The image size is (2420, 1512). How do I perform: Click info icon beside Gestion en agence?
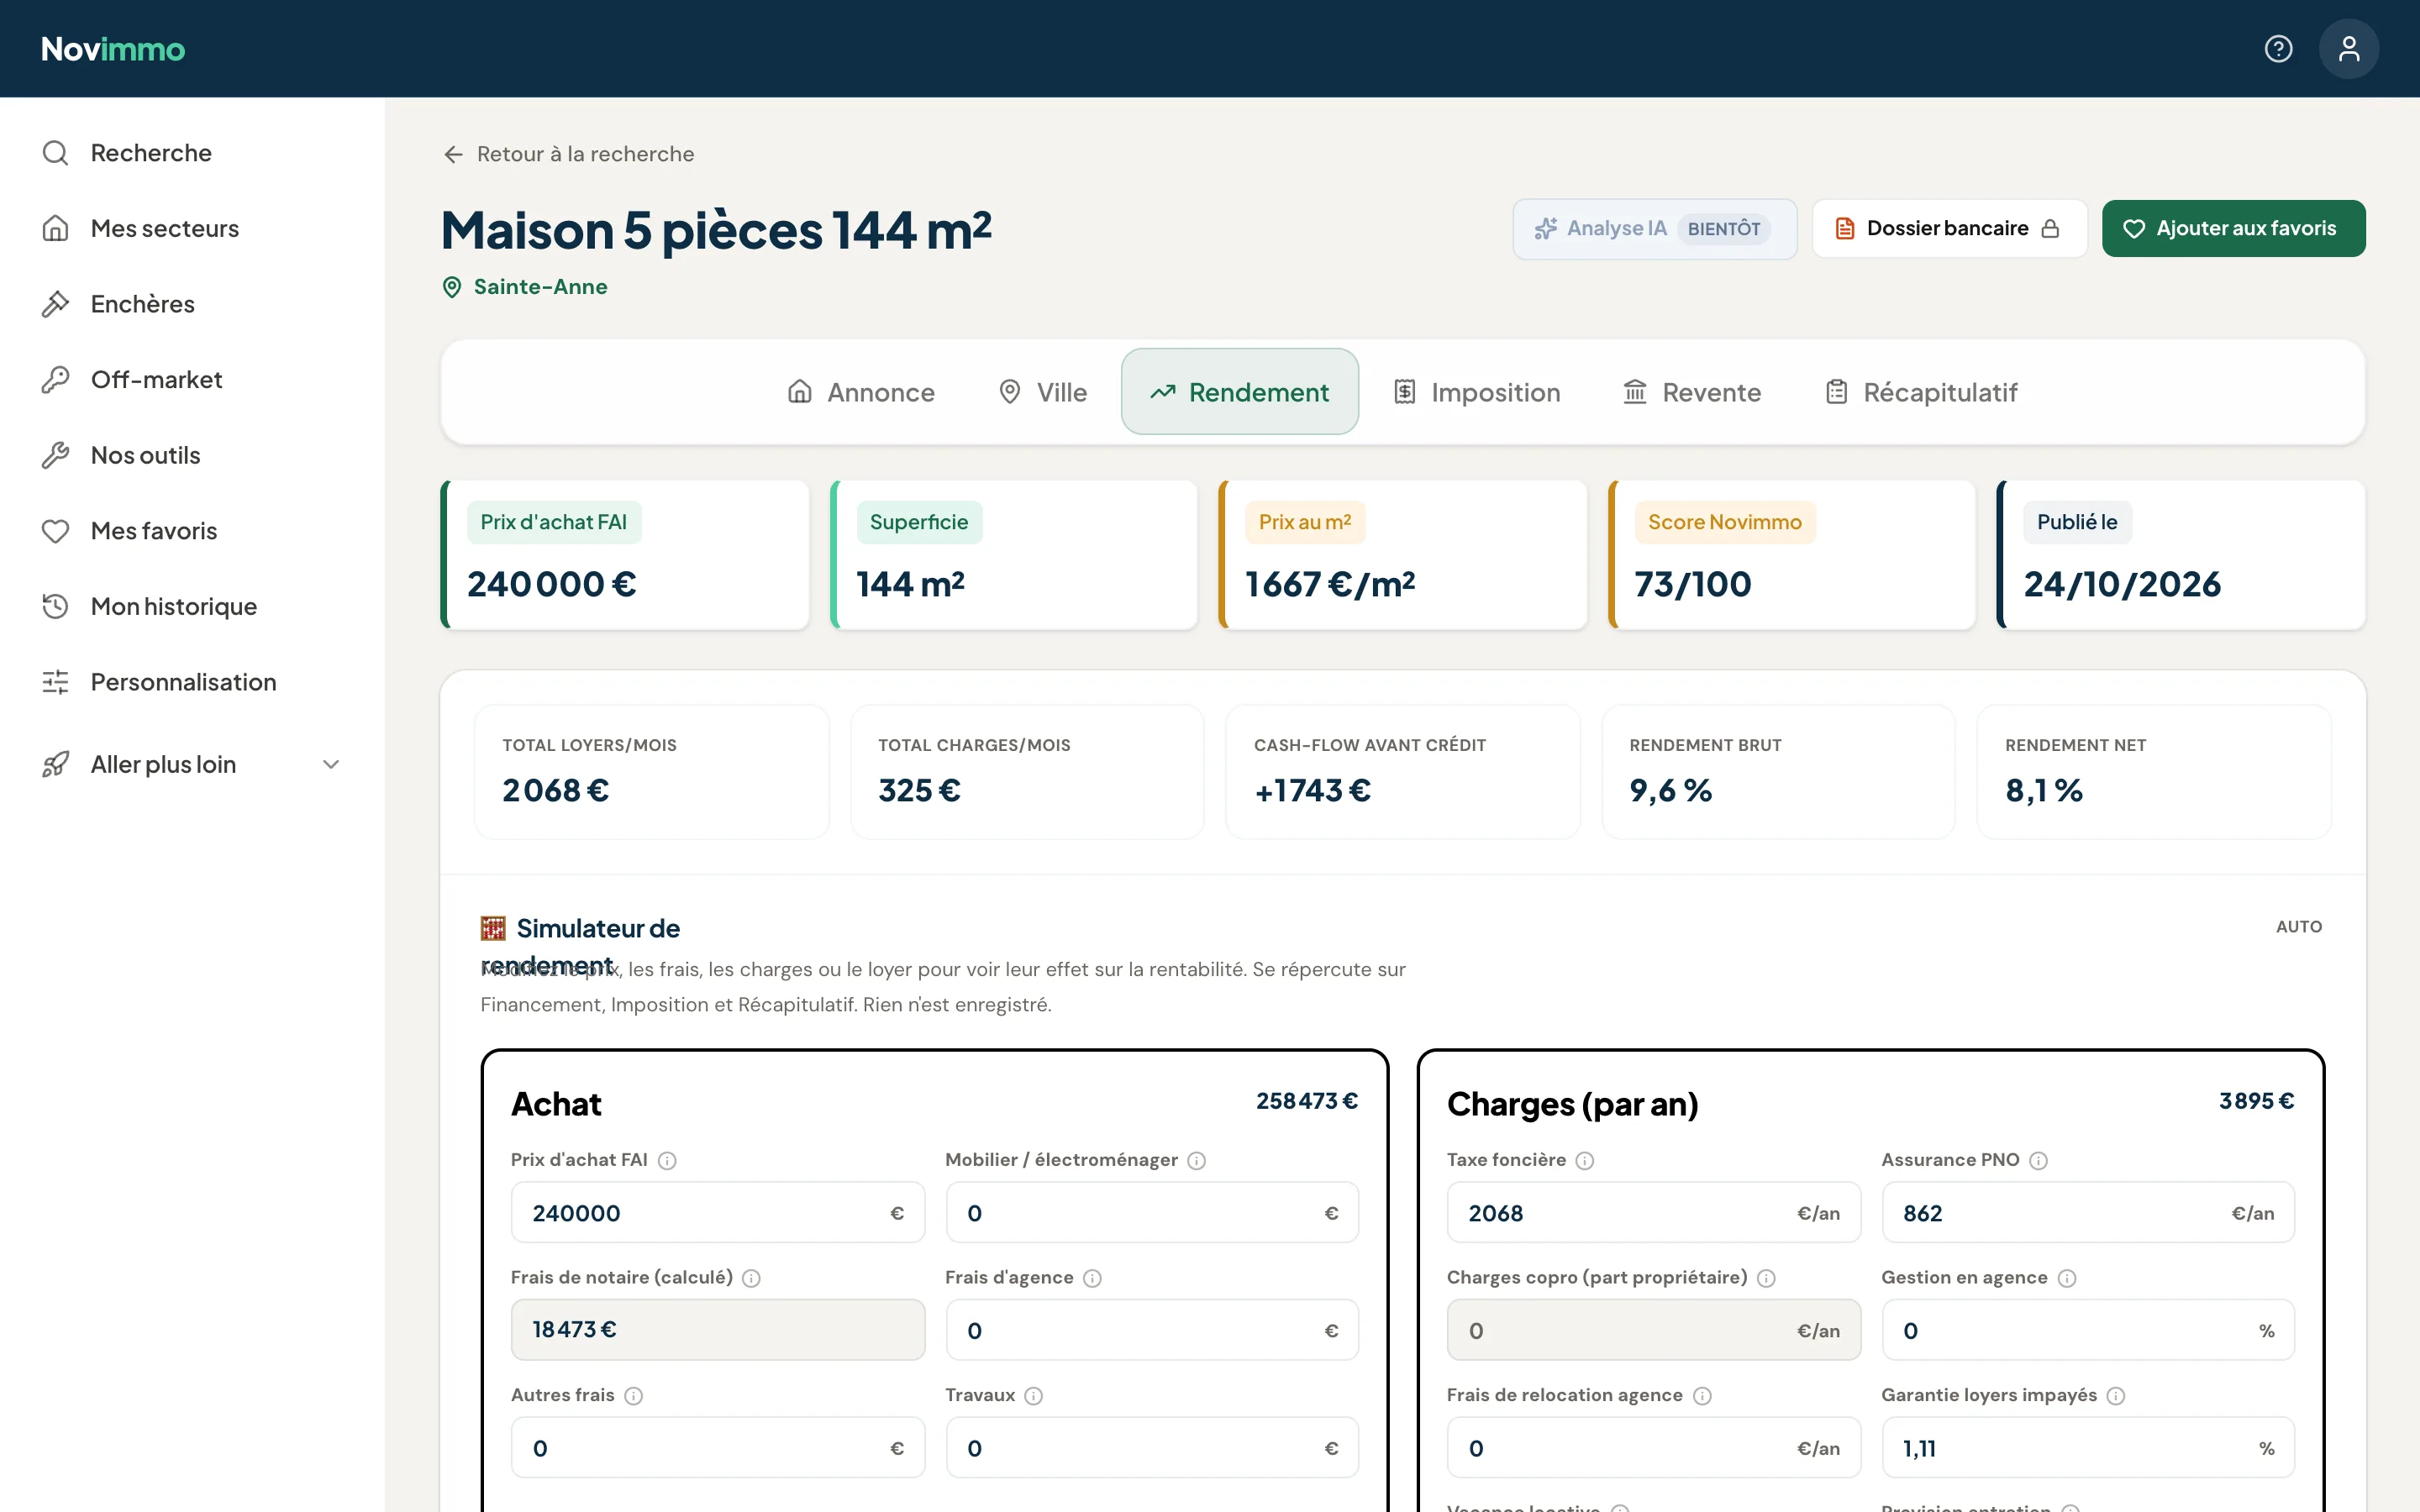point(2067,1278)
